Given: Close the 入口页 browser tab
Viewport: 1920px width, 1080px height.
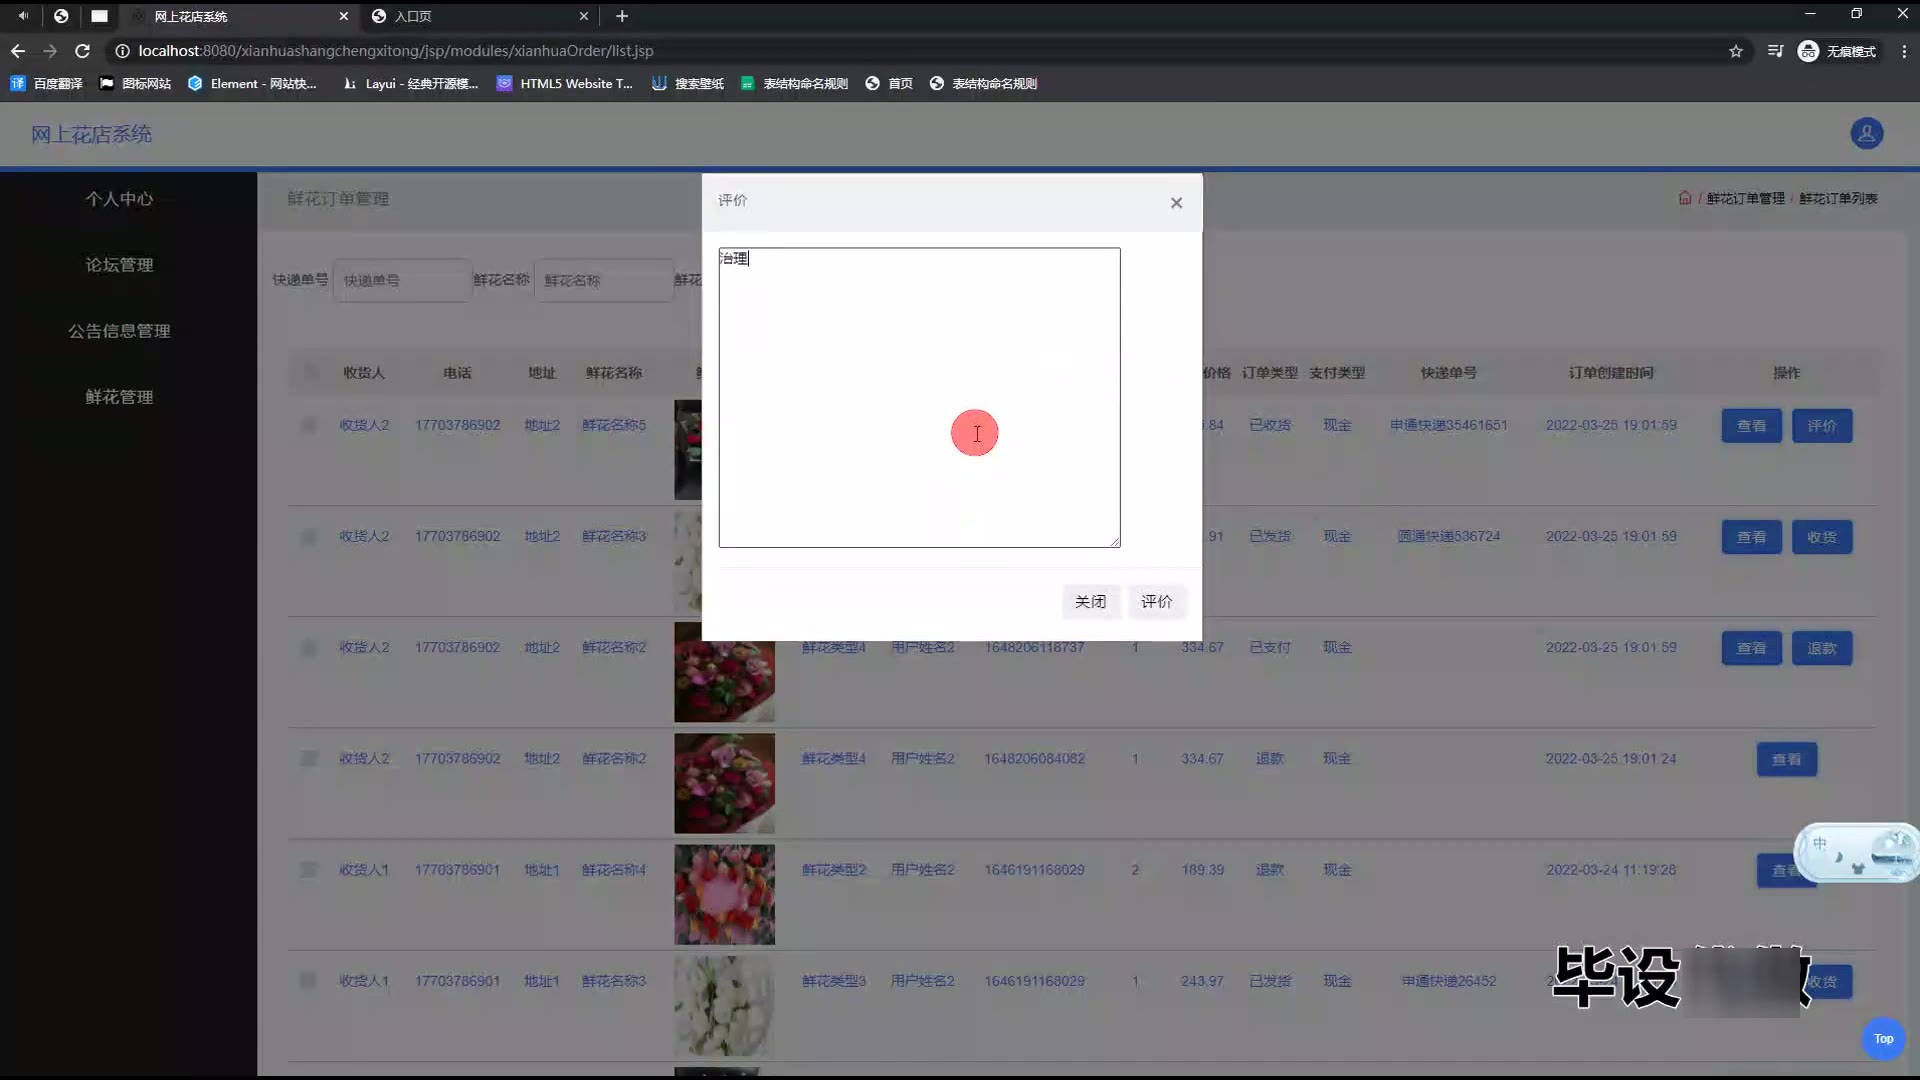Looking at the screenshot, I should [584, 16].
